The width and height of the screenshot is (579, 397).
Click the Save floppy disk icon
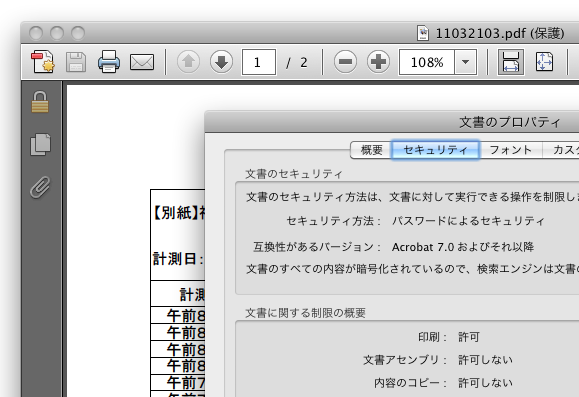[76, 62]
